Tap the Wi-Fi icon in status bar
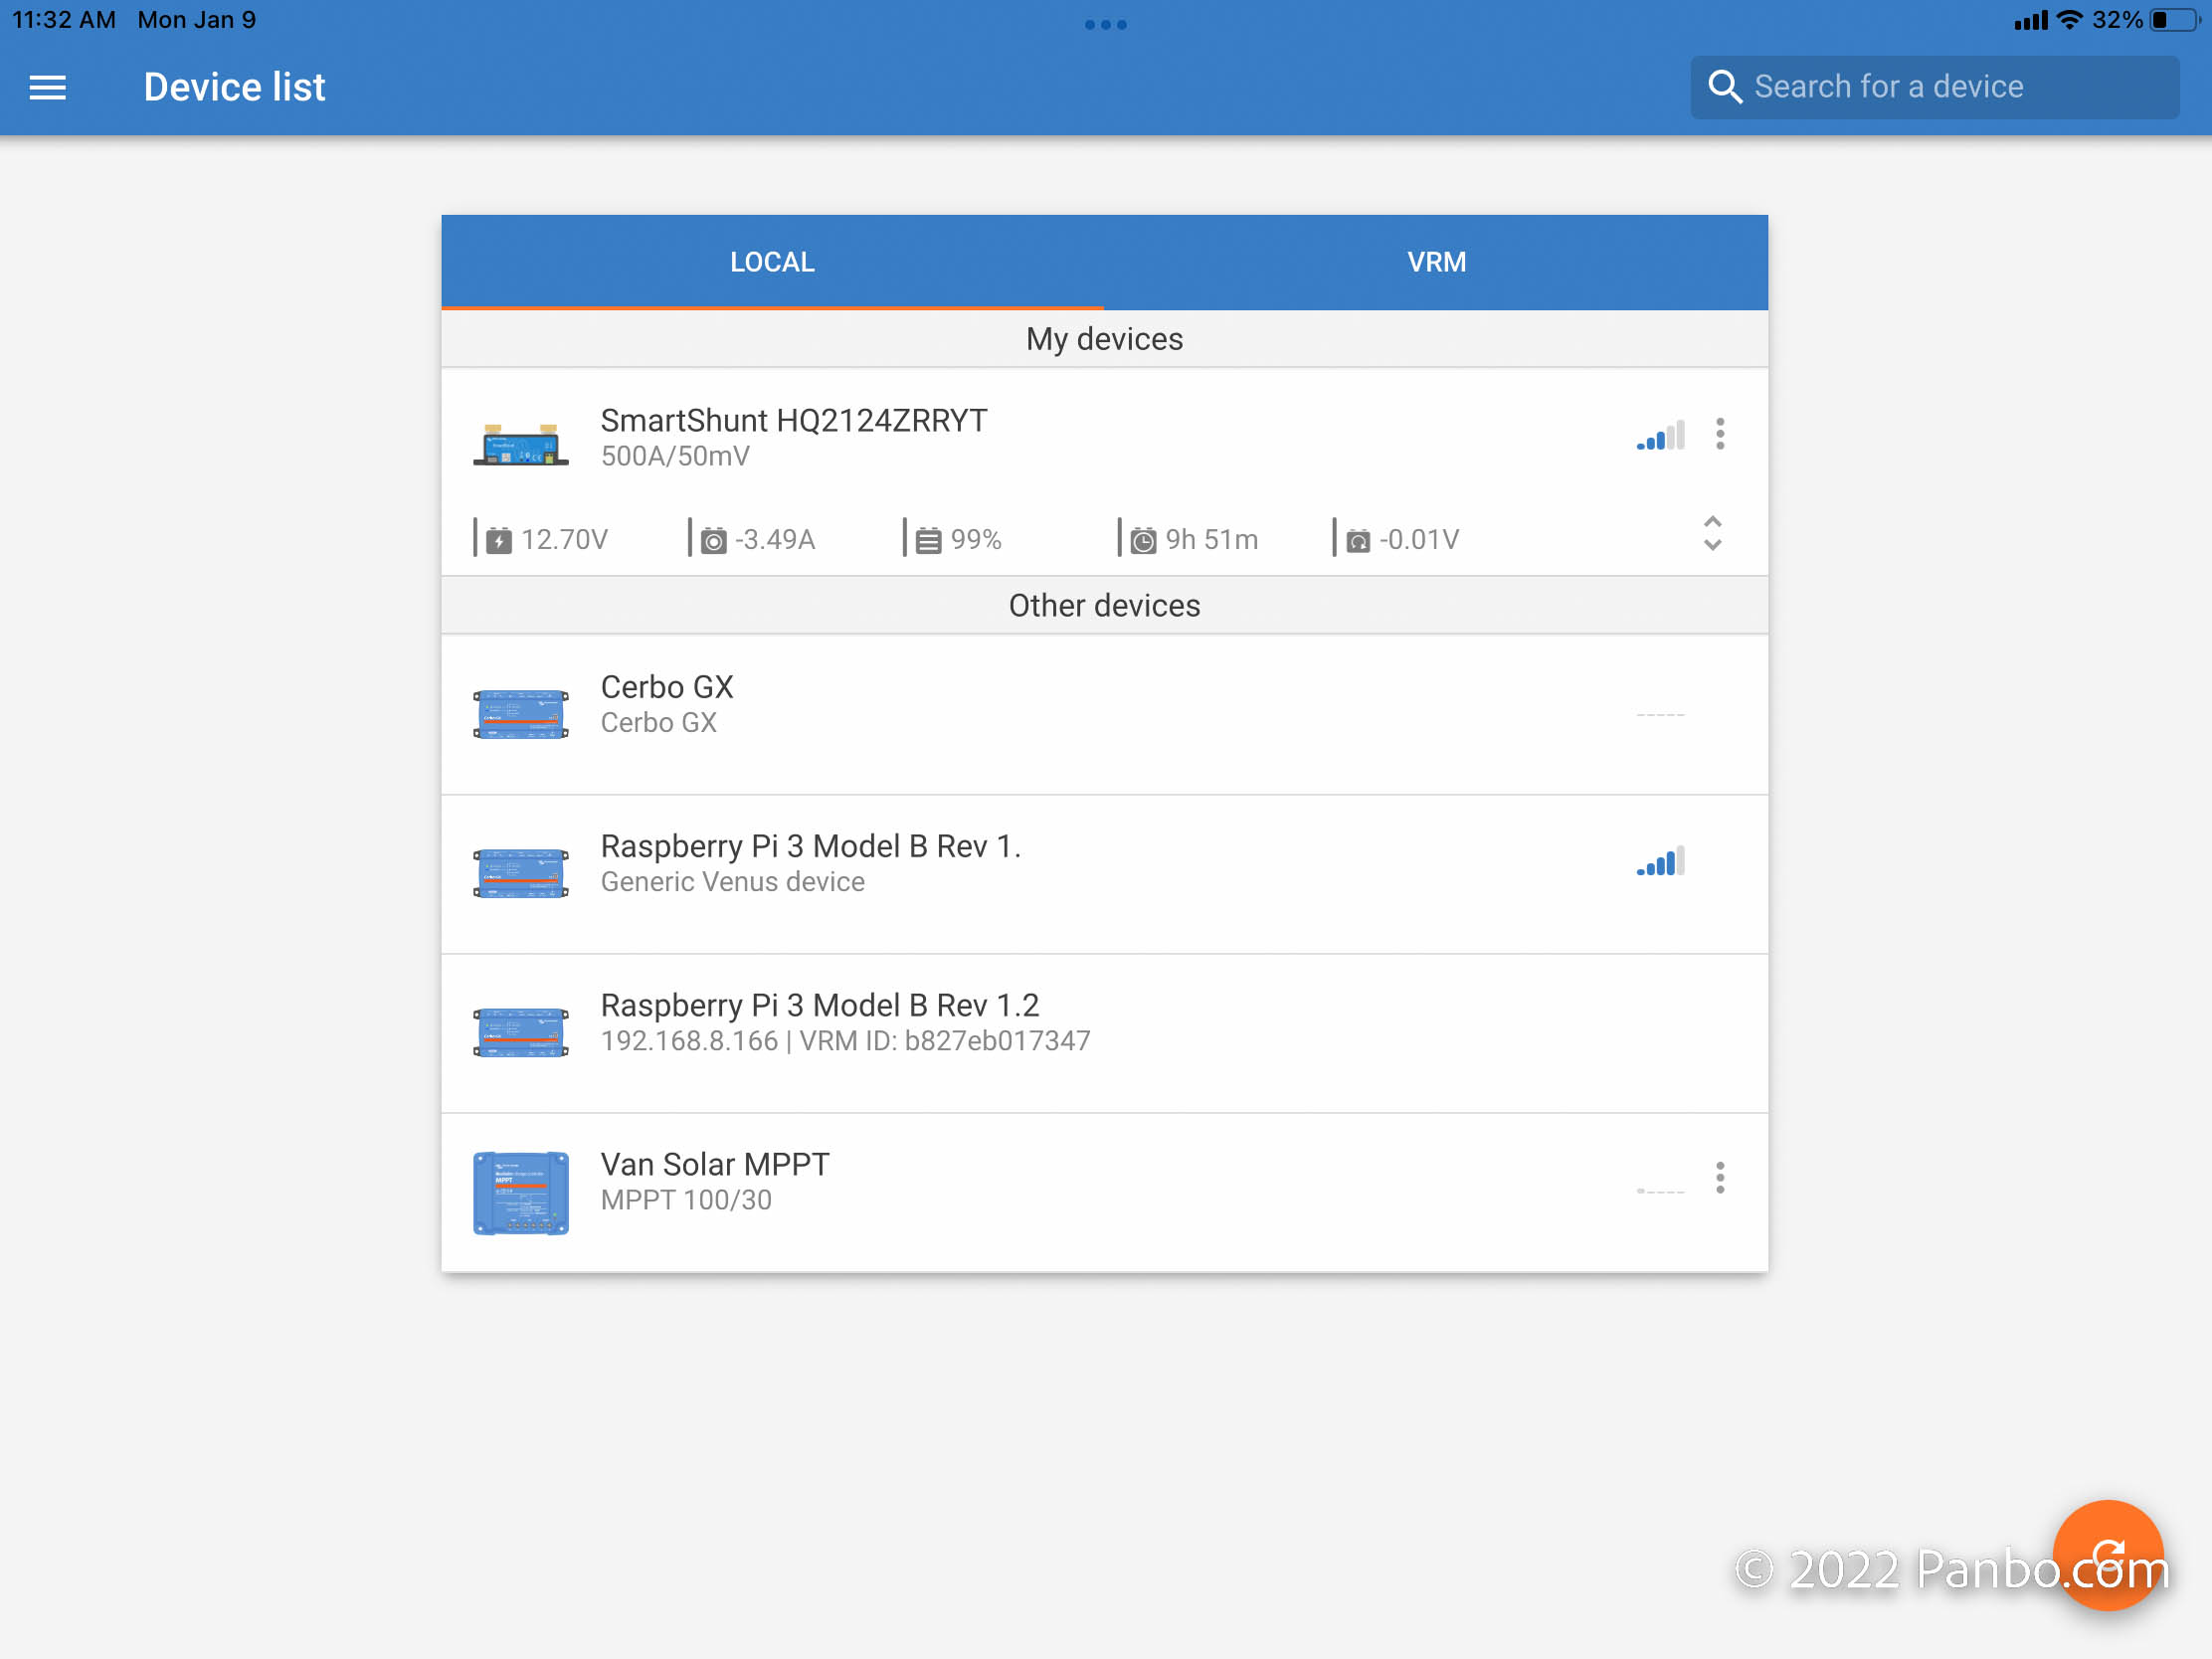Viewport: 2212px width, 1659px height. pyautogui.click(x=2069, y=20)
